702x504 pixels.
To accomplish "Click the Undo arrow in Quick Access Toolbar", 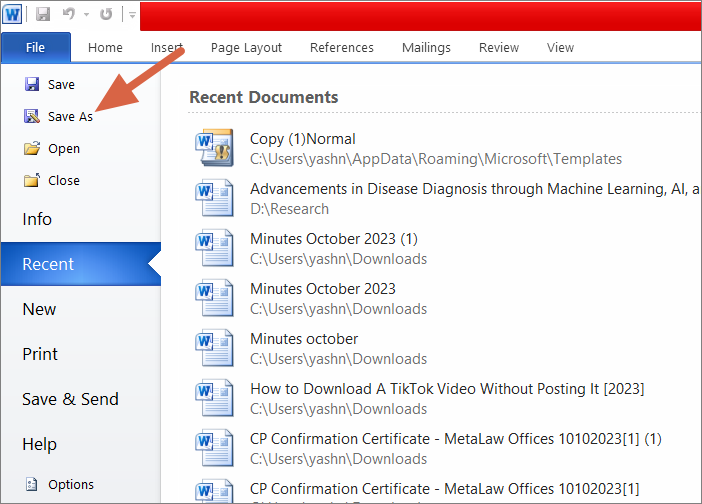I will 68,14.
